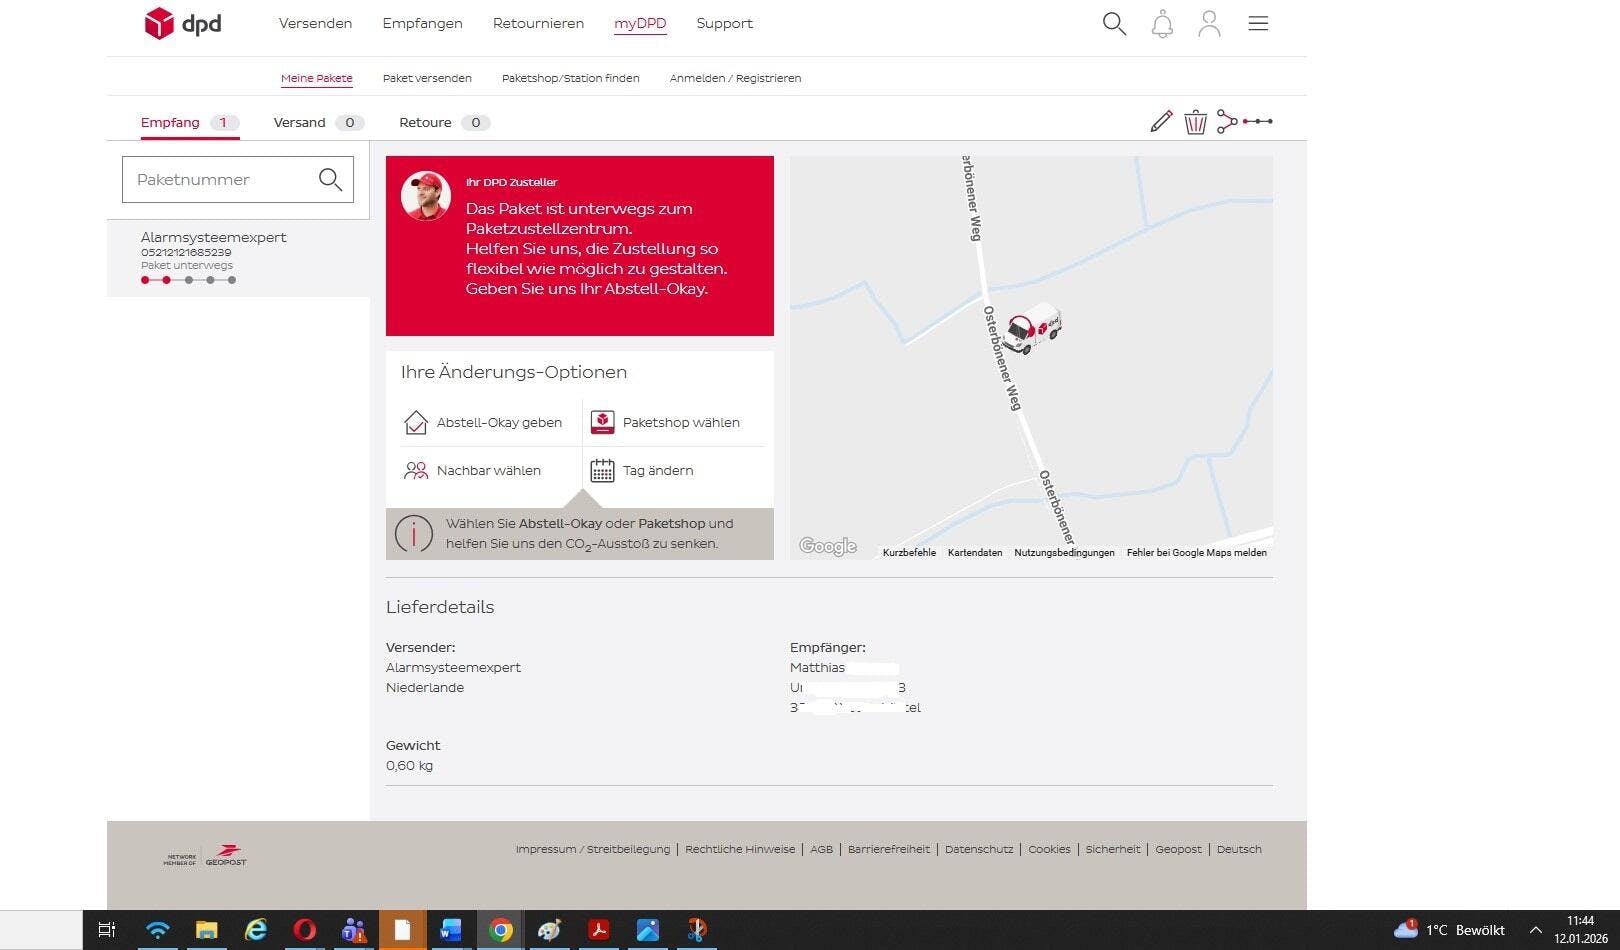
Task: Switch to the Retoure tab
Action: [426, 123]
